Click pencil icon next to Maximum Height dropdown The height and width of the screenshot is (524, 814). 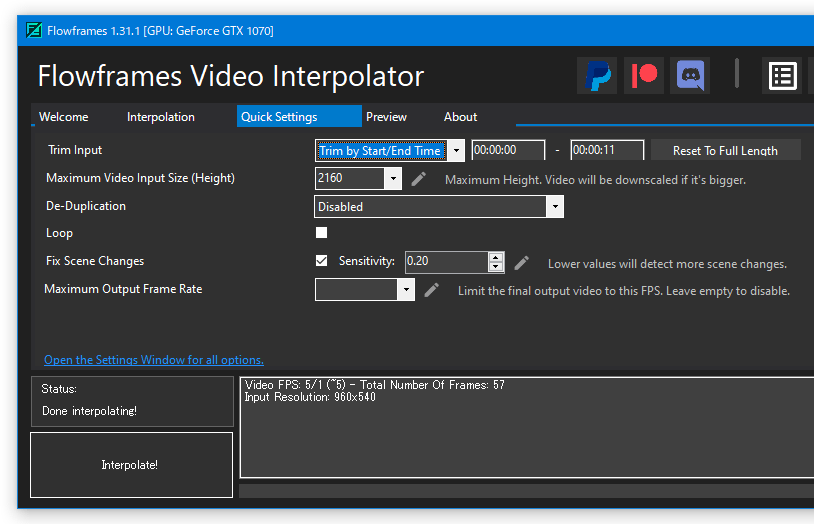click(x=418, y=179)
